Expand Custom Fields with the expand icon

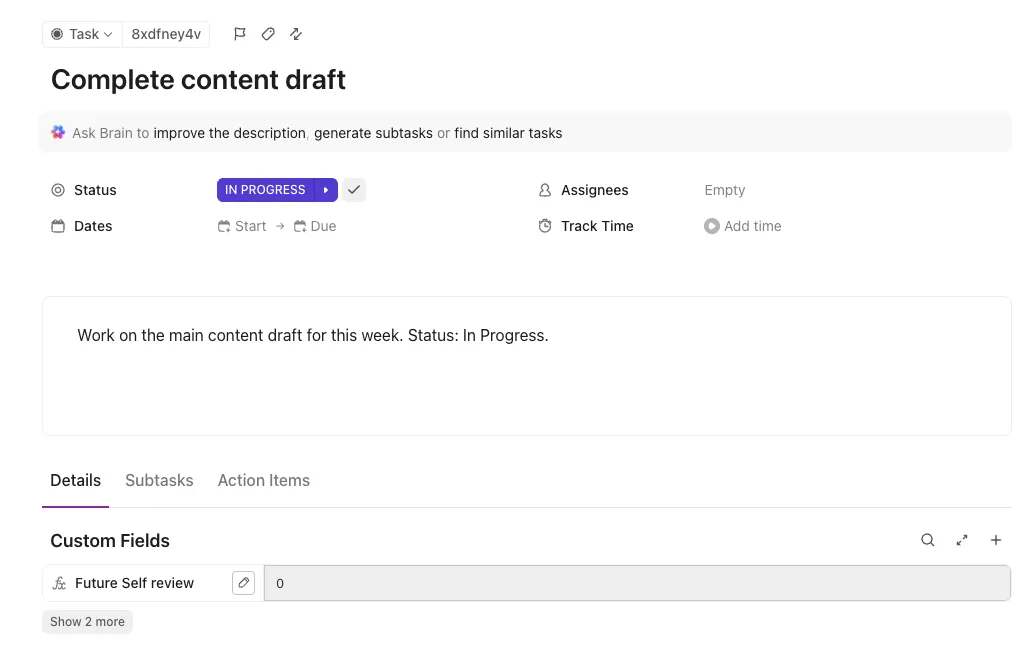962,540
